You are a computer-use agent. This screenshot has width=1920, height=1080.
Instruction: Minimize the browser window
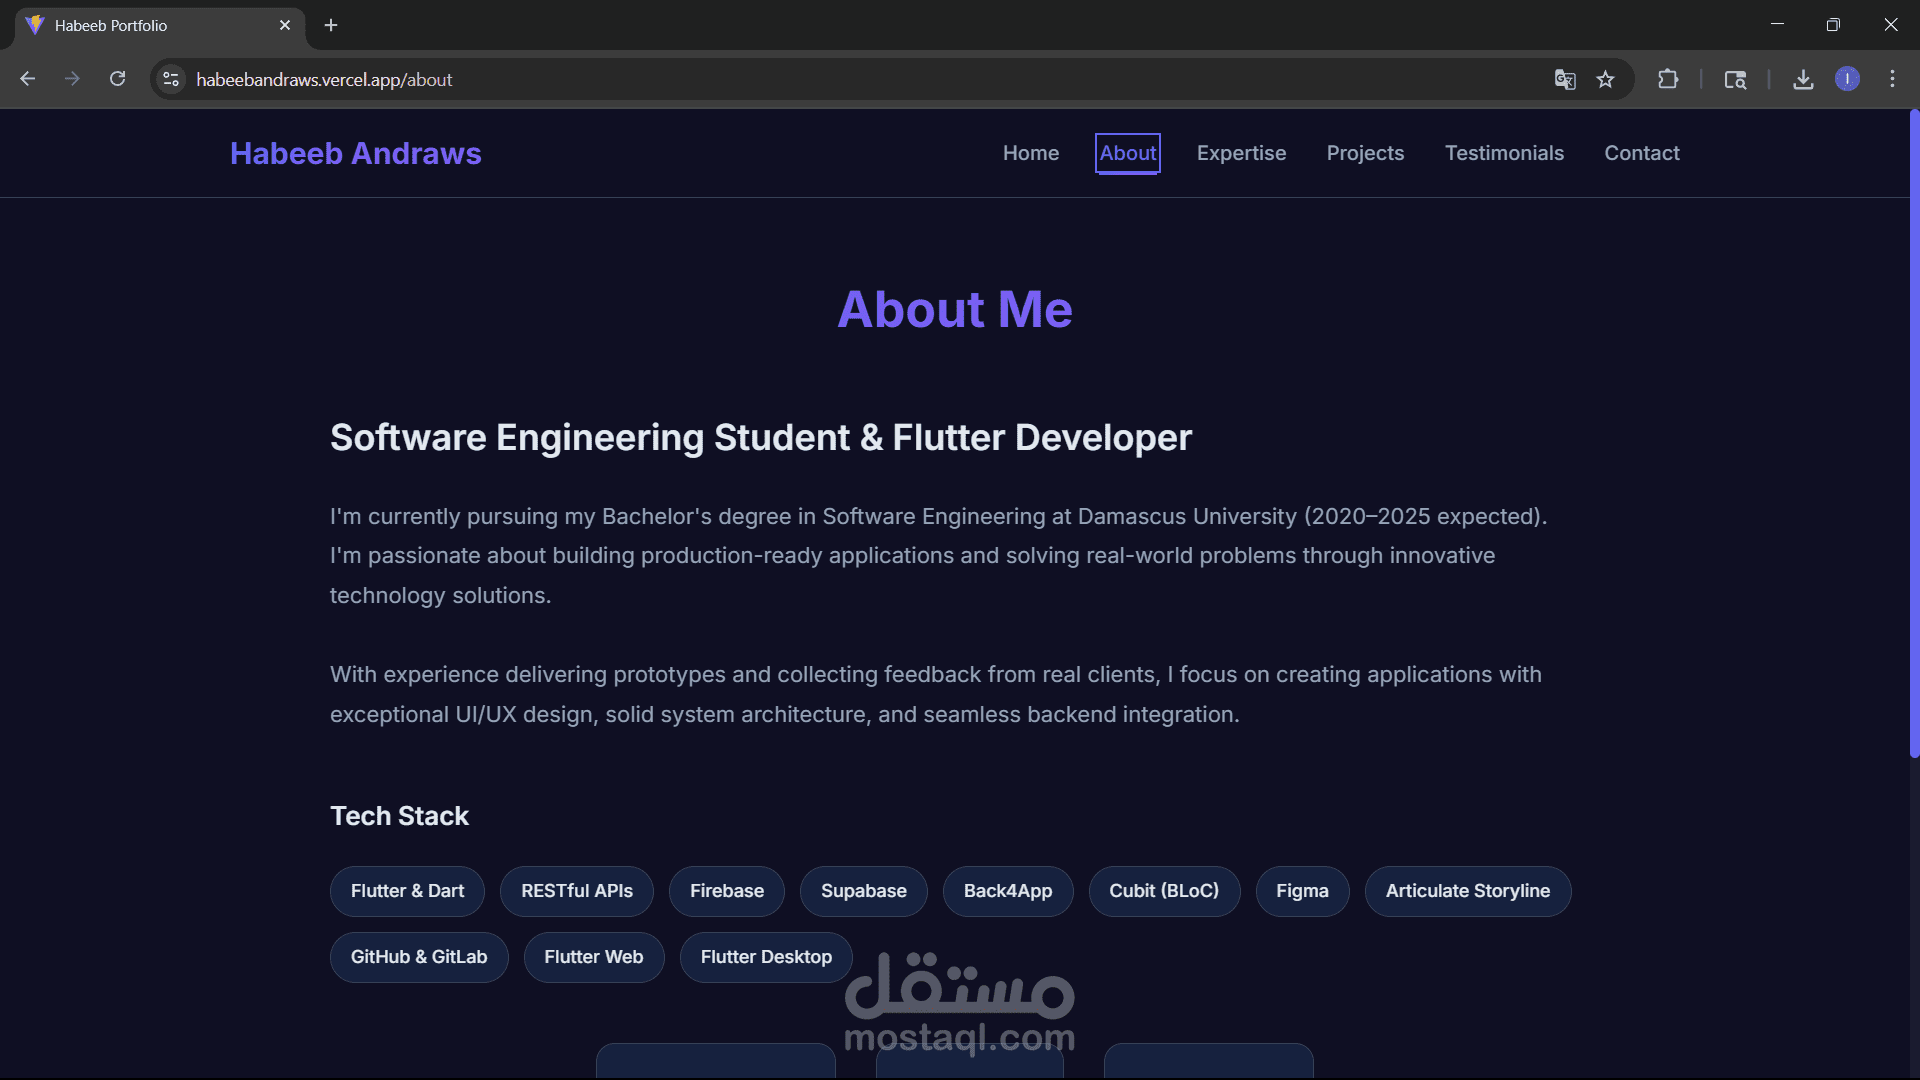coord(1777,25)
